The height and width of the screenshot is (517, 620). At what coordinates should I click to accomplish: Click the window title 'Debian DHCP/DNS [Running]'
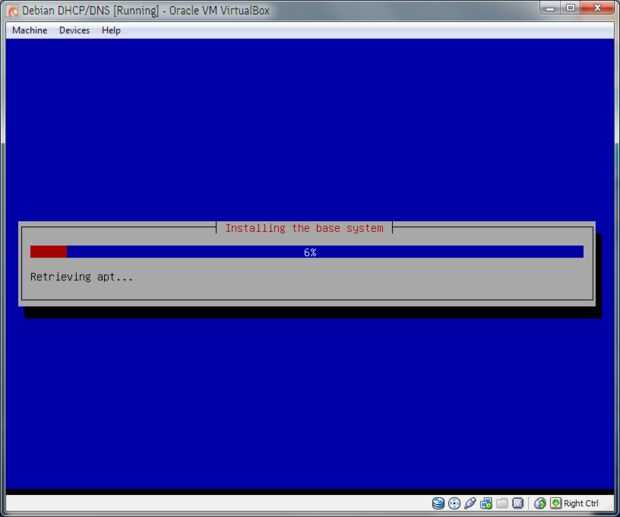coord(90,11)
